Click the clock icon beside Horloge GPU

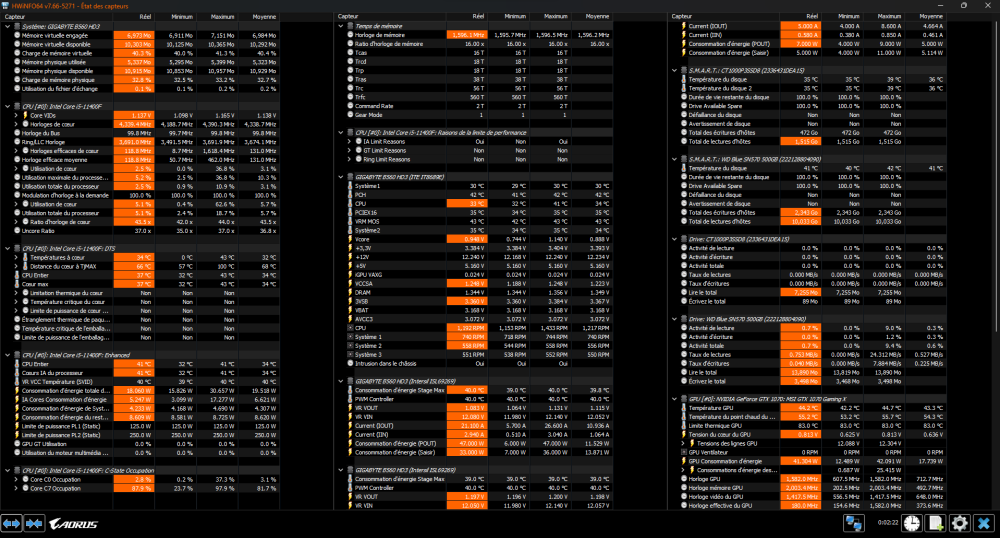(684, 479)
